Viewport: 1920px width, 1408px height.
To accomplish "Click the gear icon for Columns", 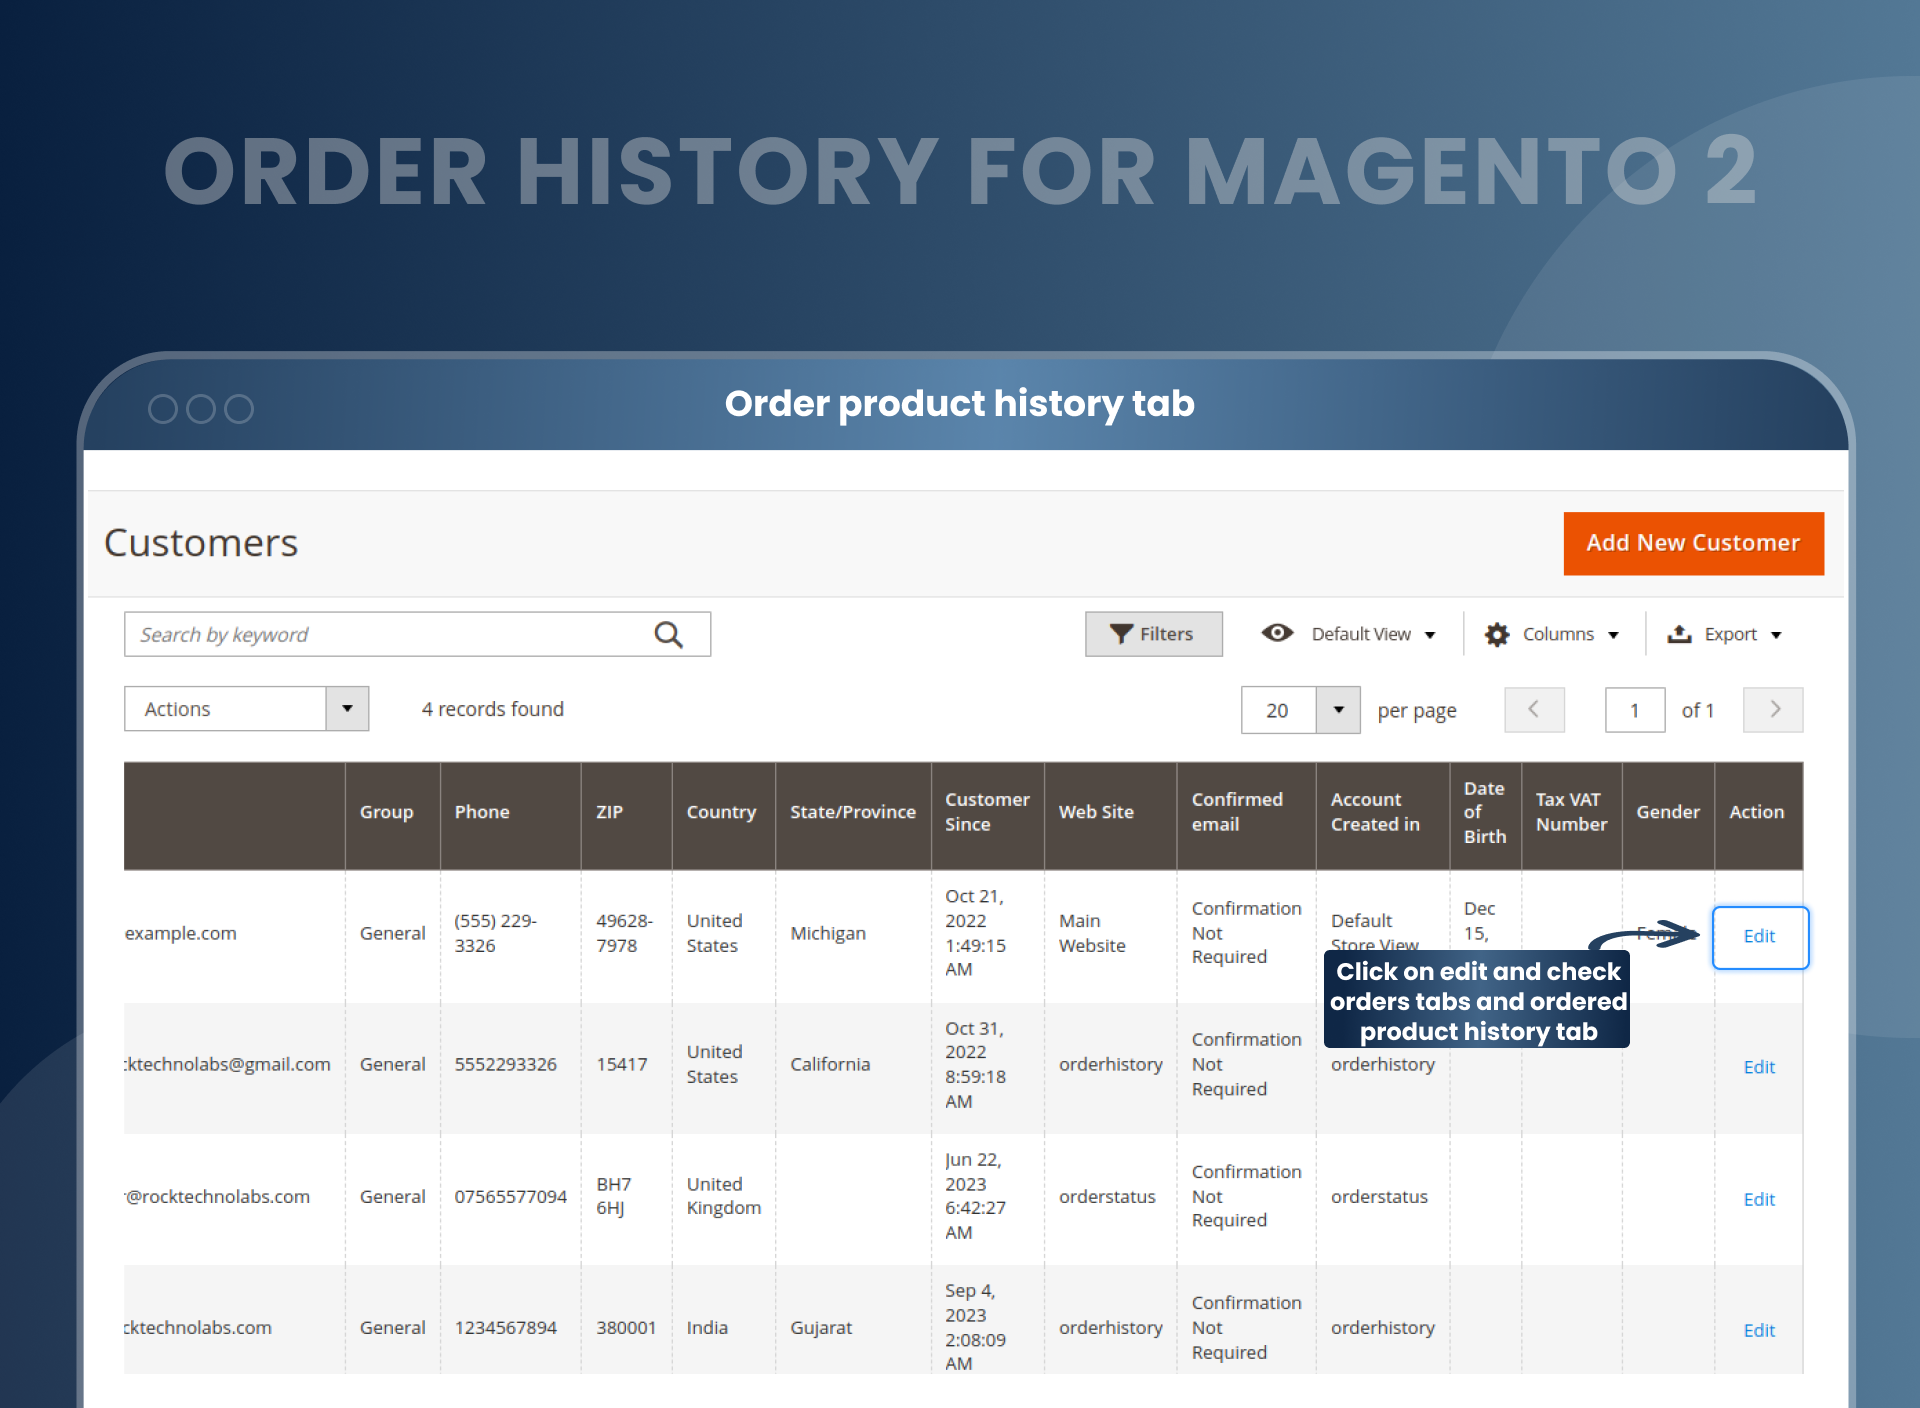I will [x=1497, y=634].
